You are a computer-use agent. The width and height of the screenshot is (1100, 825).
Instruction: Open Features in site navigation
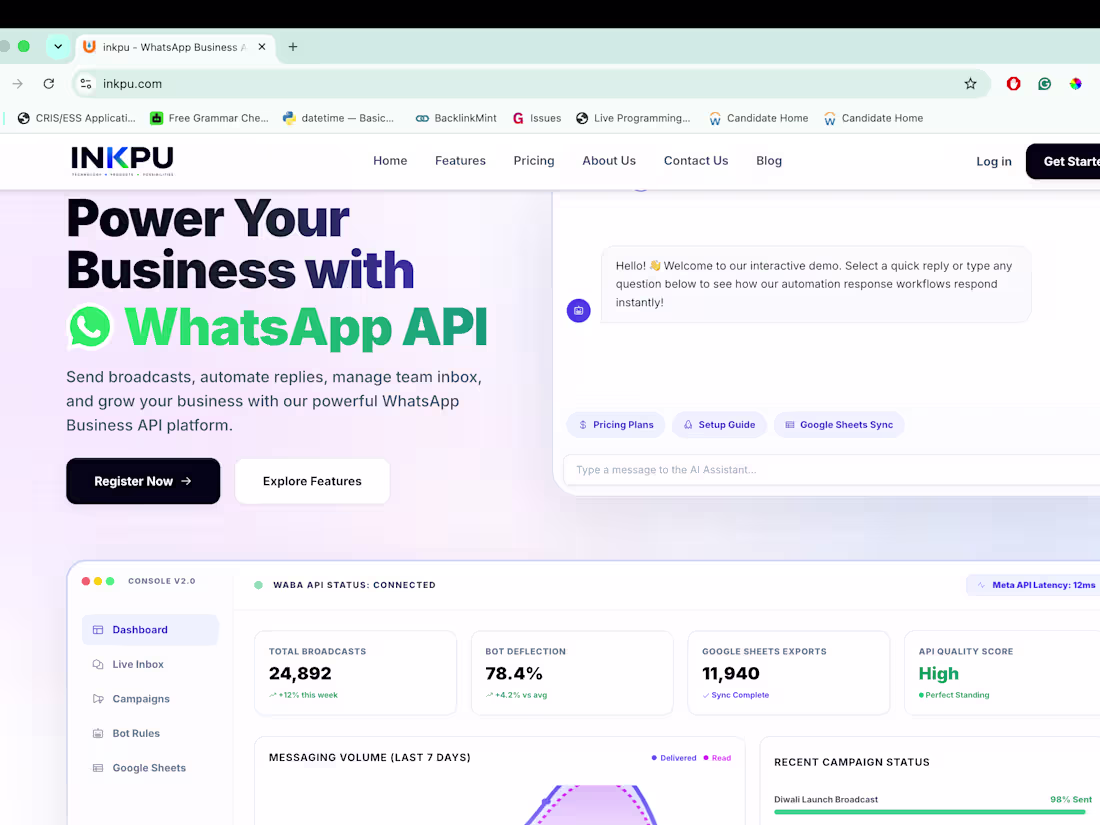tap(460, 161)
